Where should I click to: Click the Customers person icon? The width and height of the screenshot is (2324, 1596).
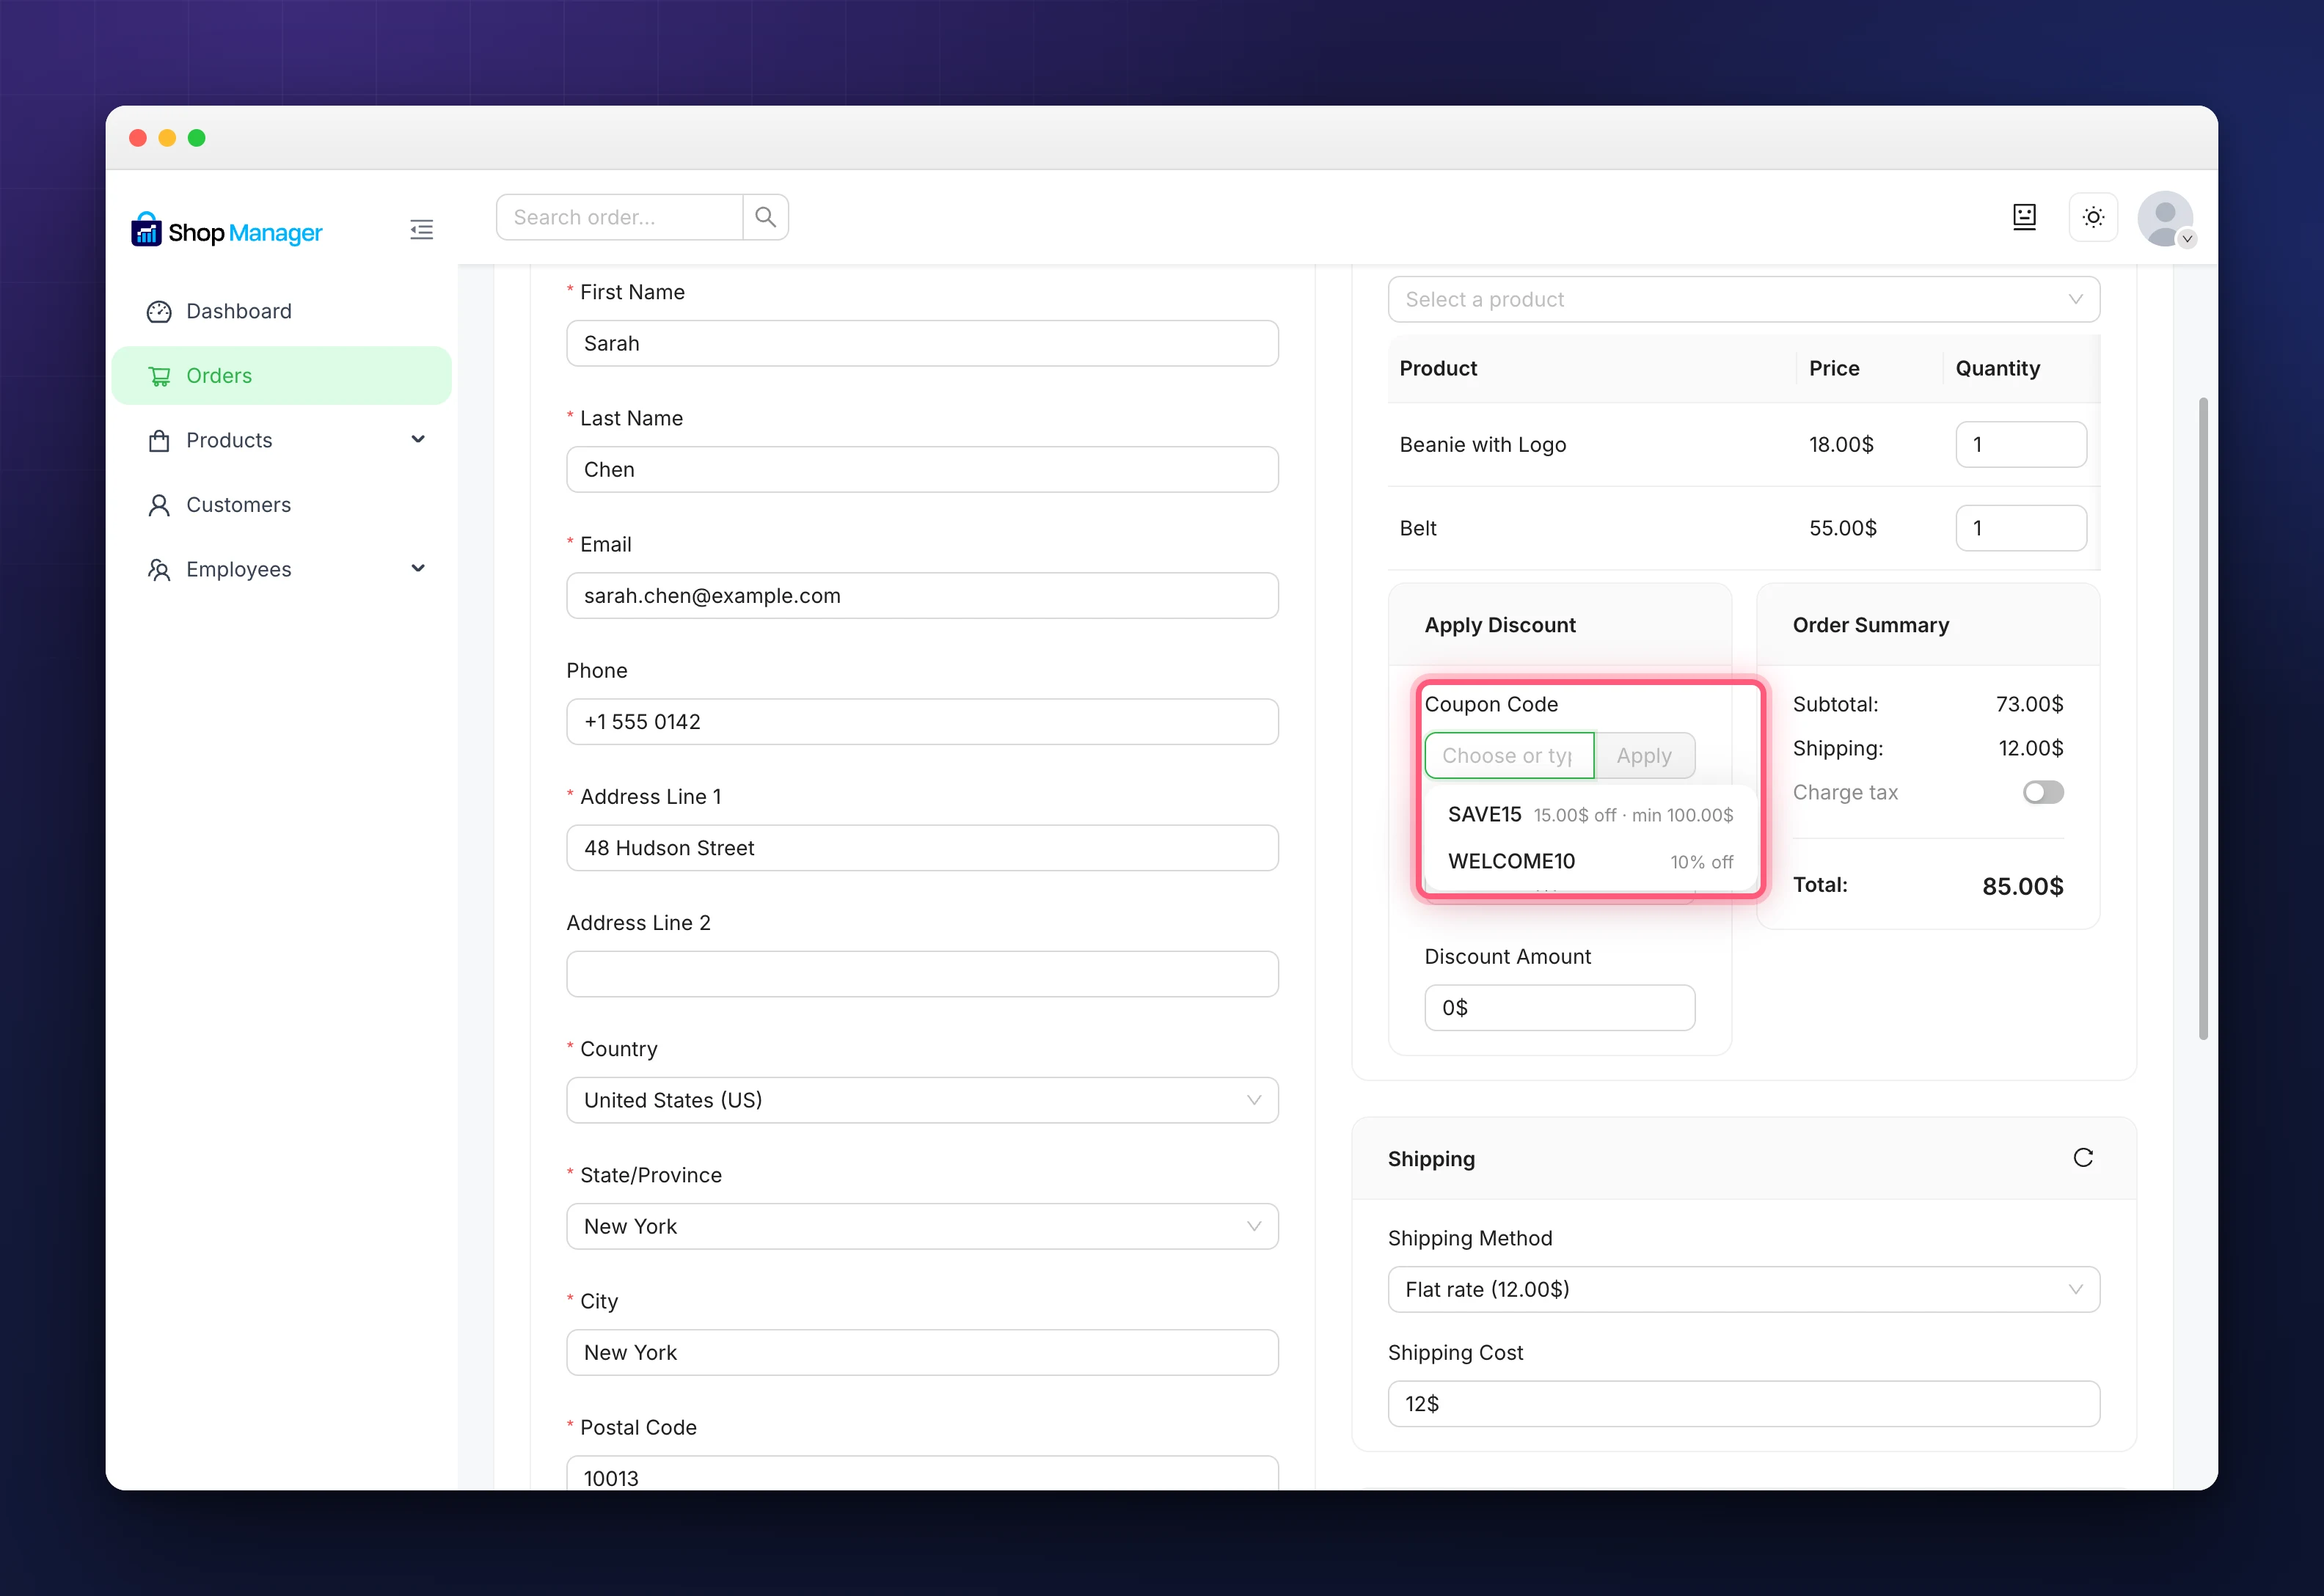[x=159, y=505]
